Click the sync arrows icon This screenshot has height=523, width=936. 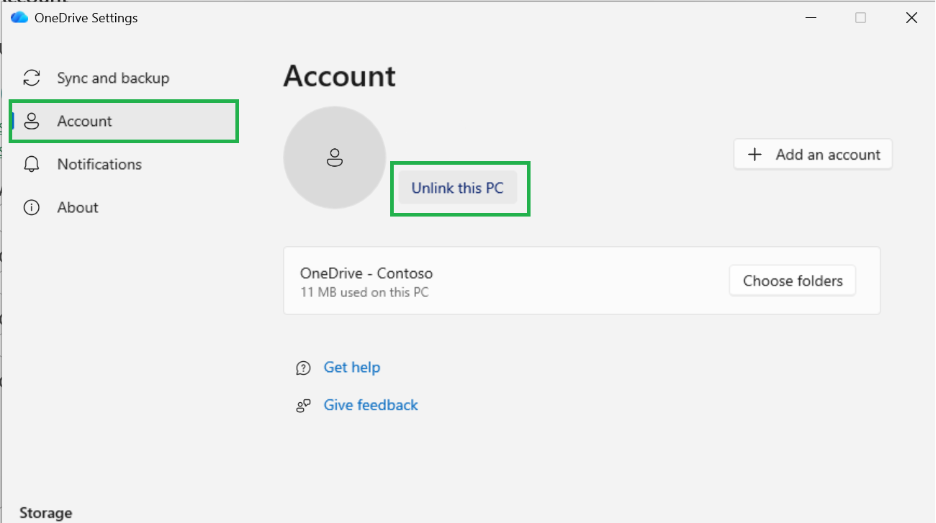tap(32, 78)
